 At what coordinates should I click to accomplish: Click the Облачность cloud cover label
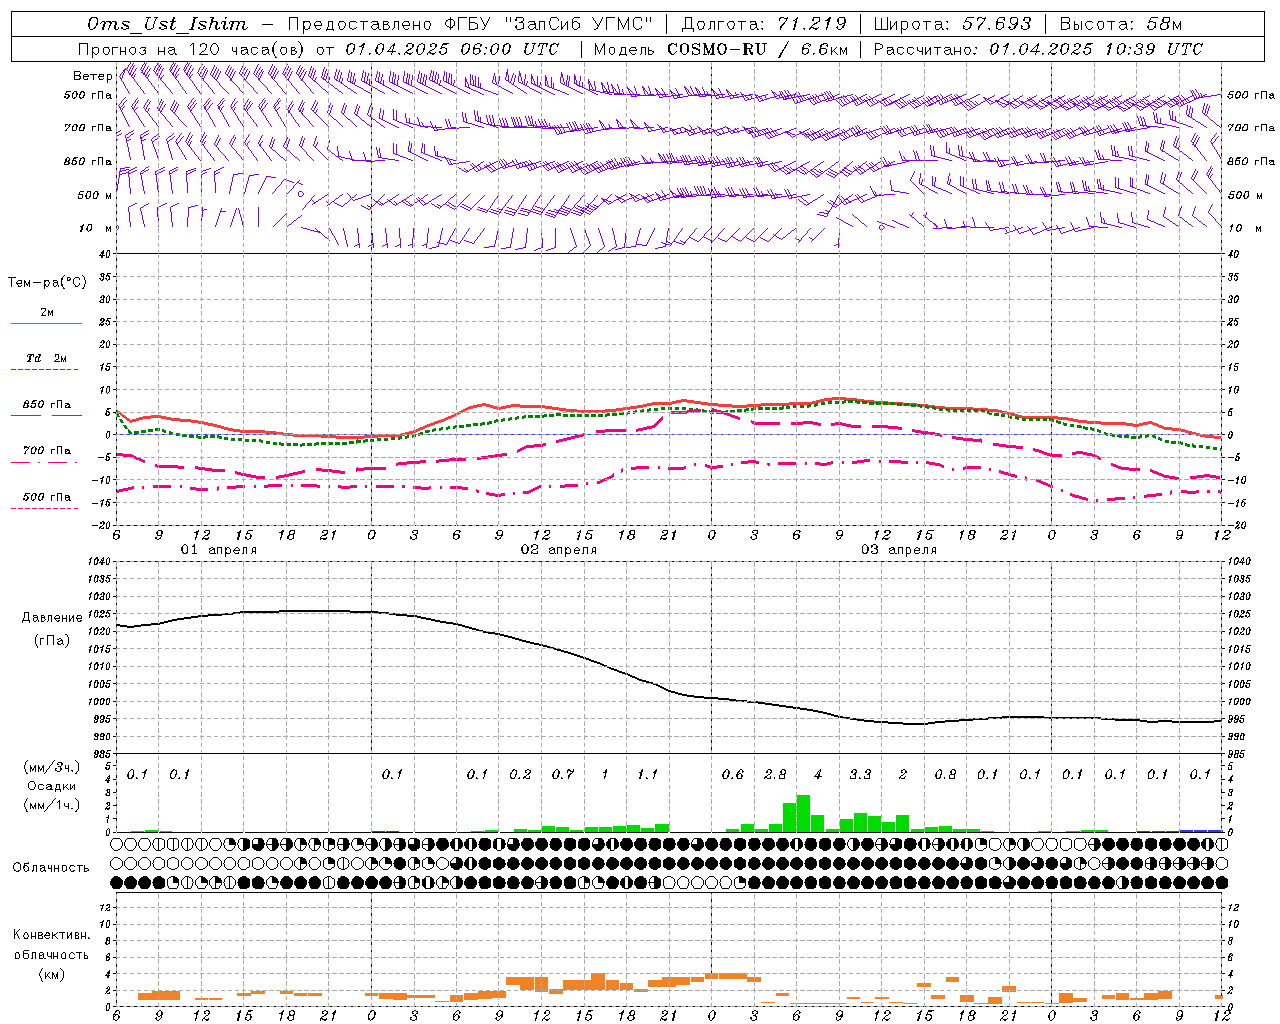pos(51,867)
